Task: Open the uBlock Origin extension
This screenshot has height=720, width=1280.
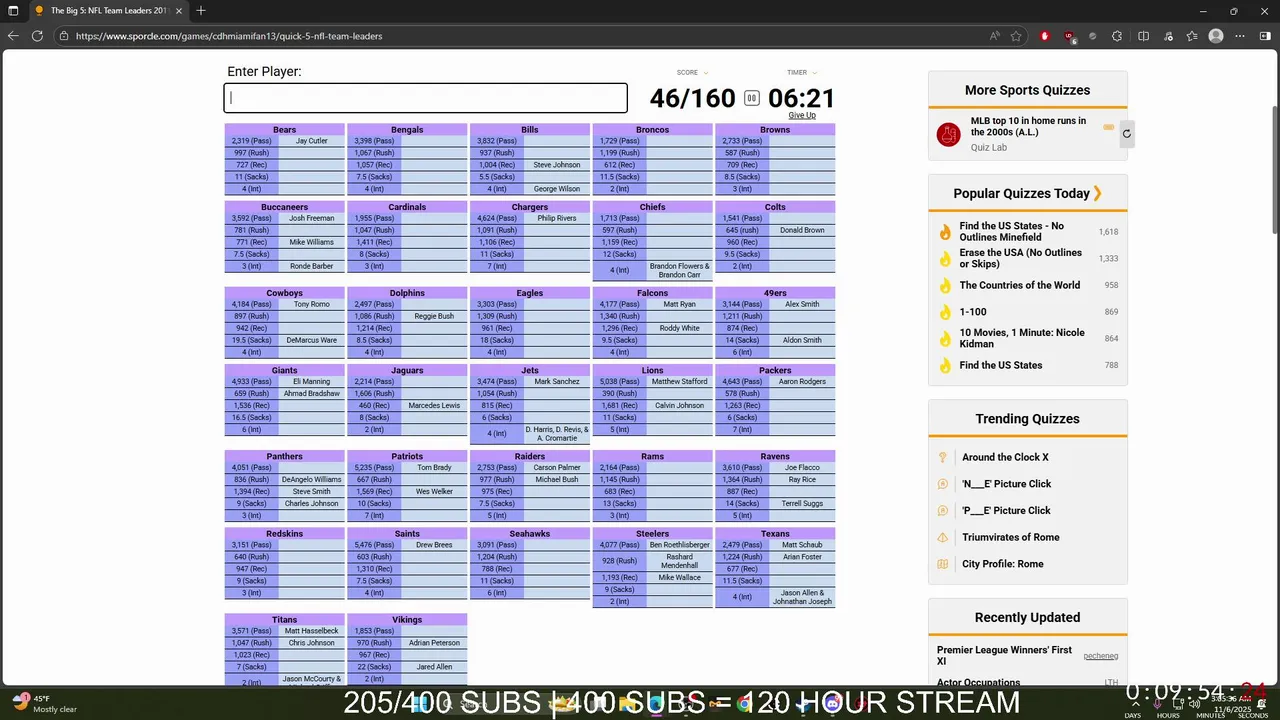Action: [1070, 36]
